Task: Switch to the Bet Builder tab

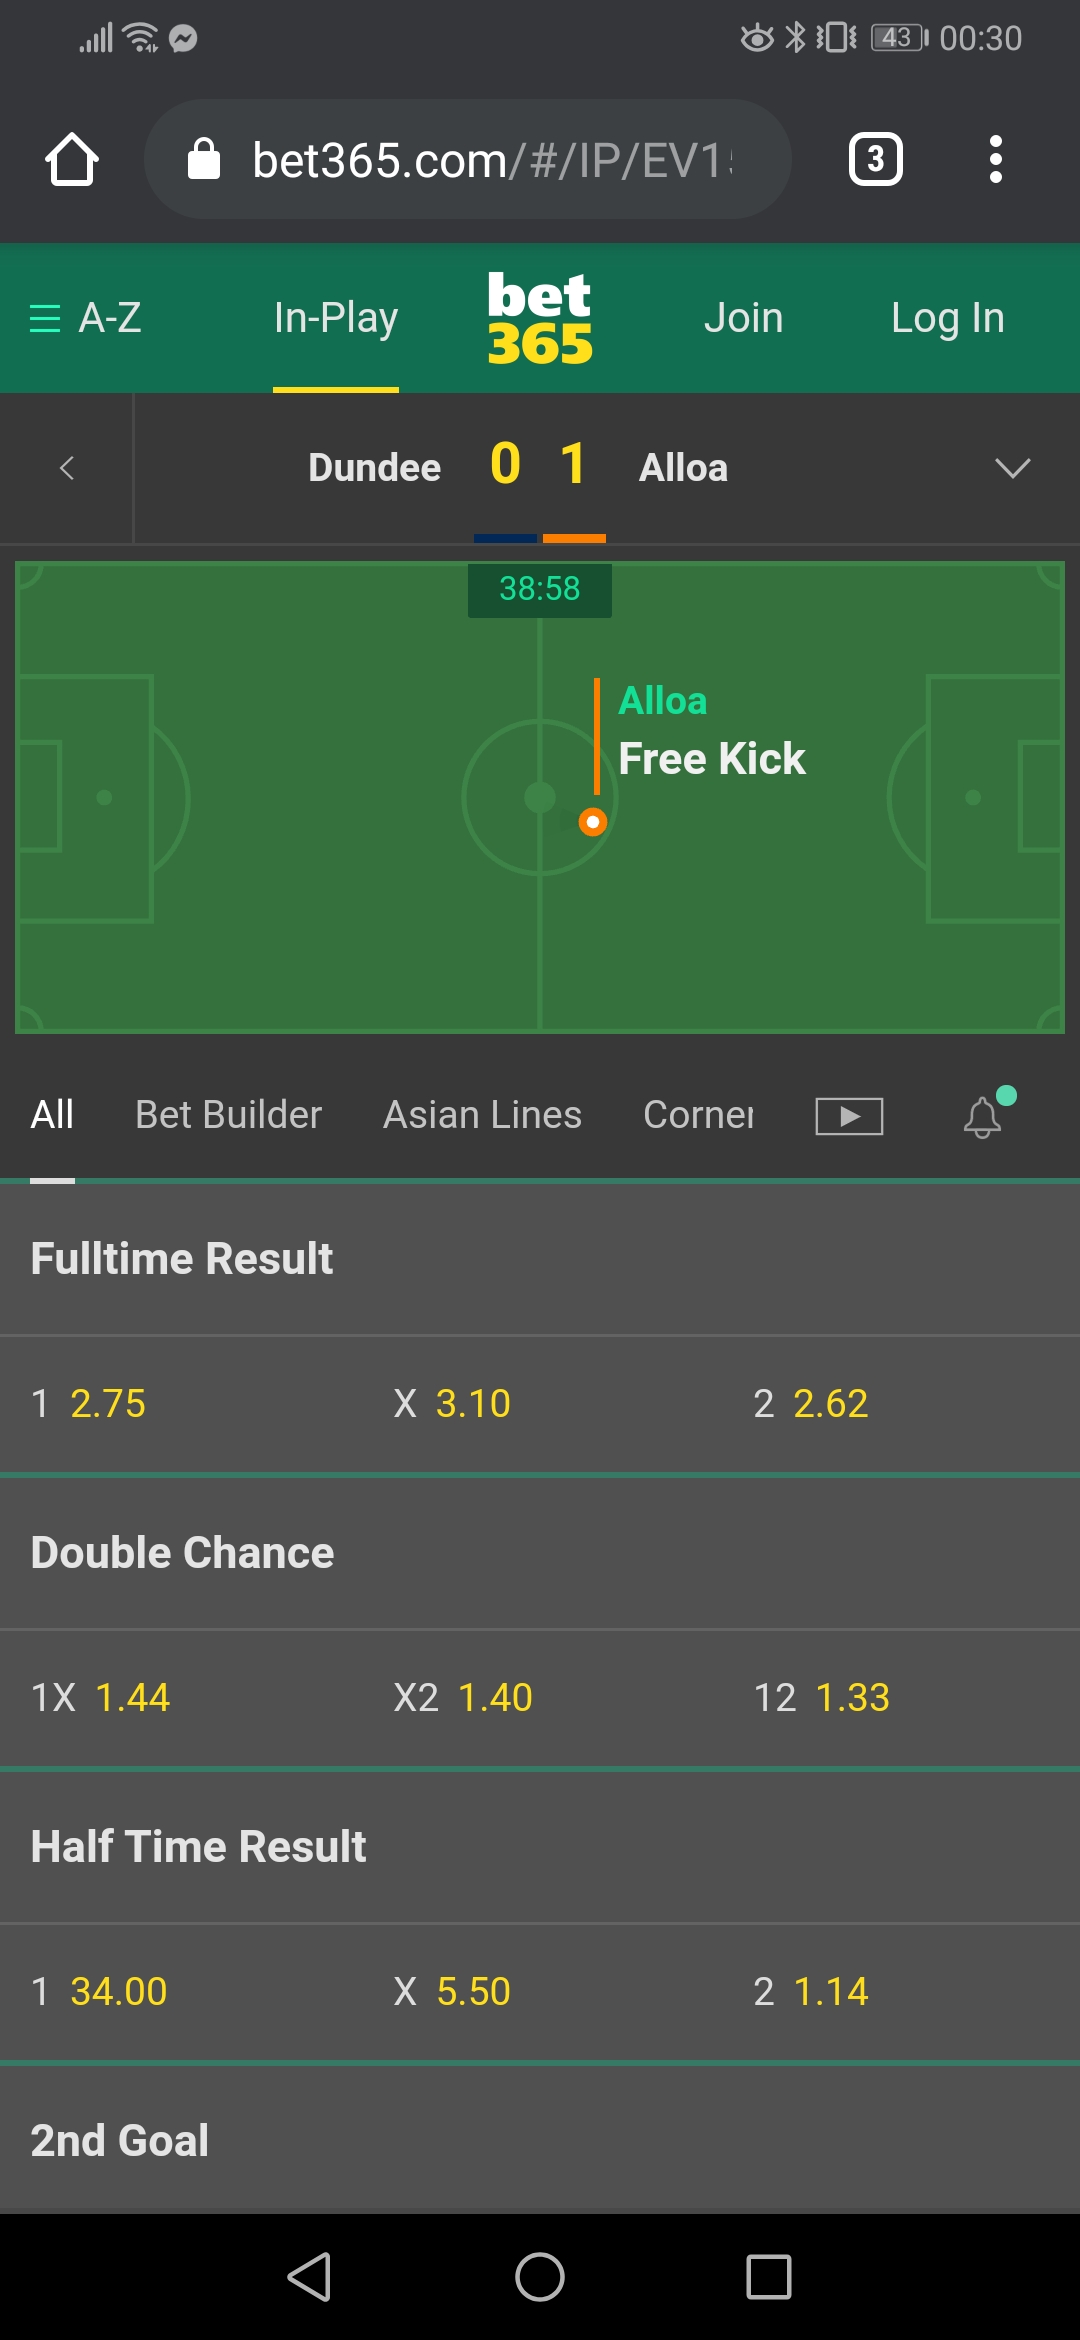Action: 228,1115
